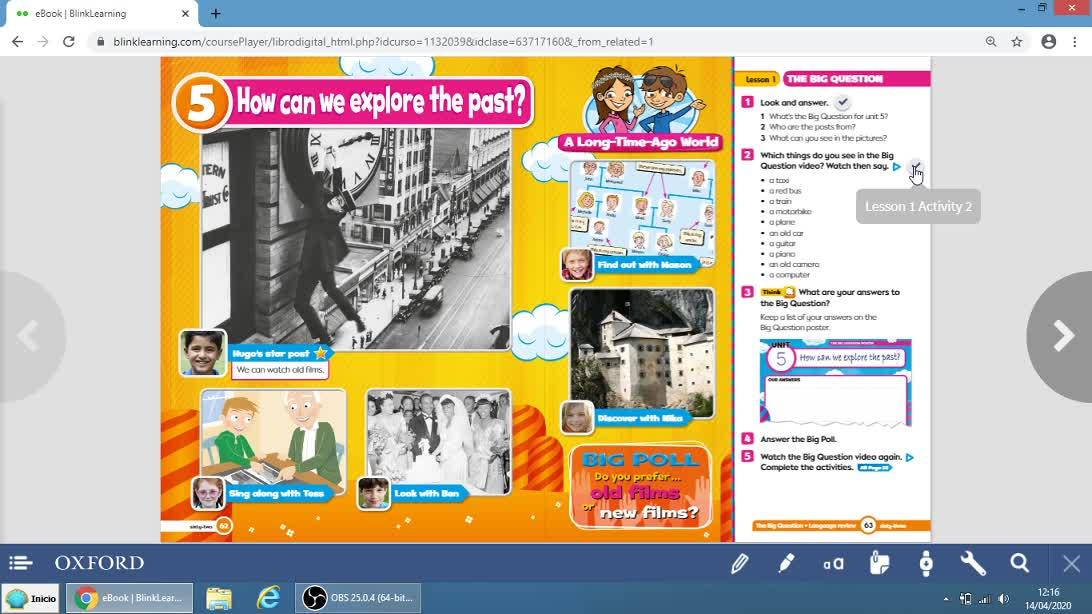Switch to Chrome eBook taskbar button

pyautogui.click(x=130, y=598)
